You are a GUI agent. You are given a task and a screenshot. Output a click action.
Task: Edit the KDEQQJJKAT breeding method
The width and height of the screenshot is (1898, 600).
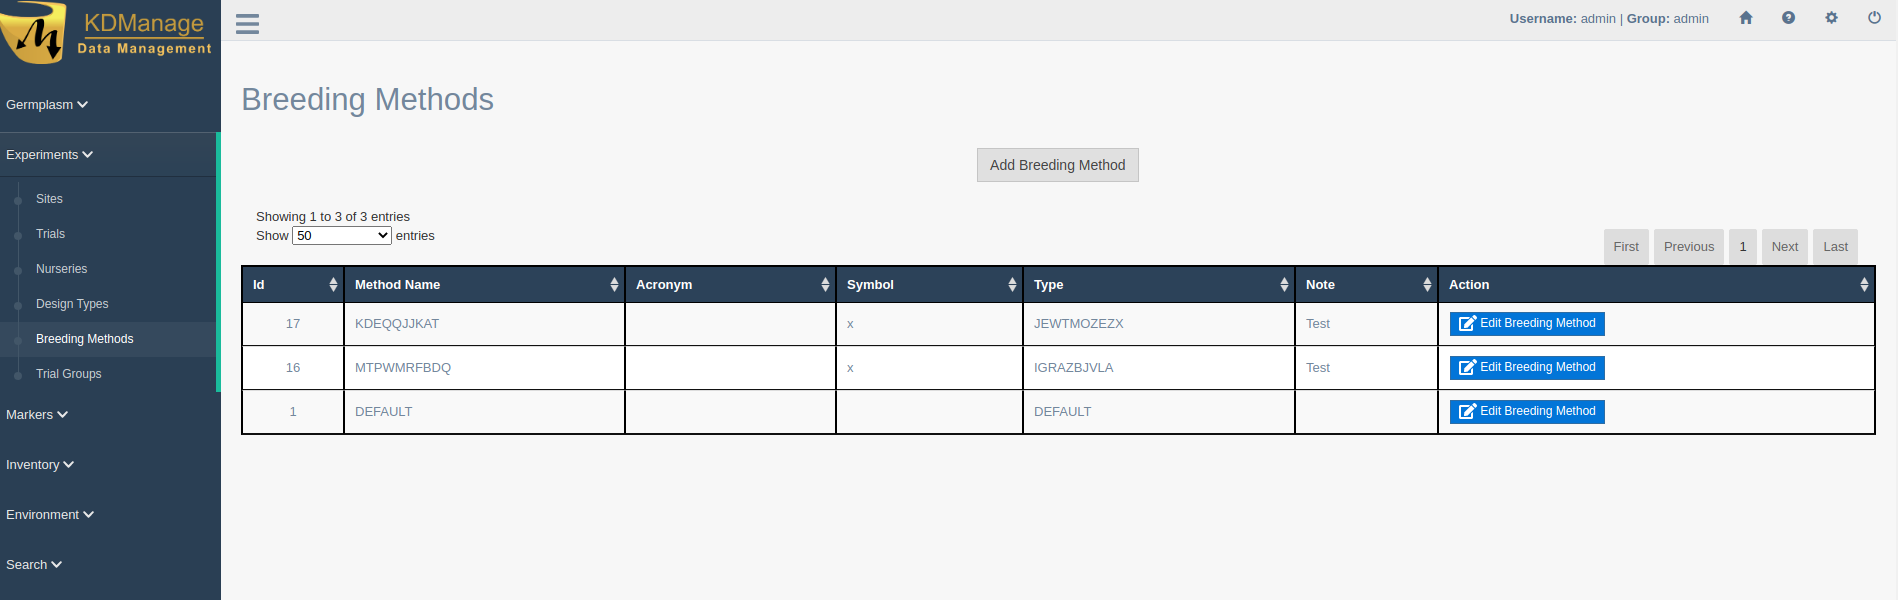(1526, 324)
